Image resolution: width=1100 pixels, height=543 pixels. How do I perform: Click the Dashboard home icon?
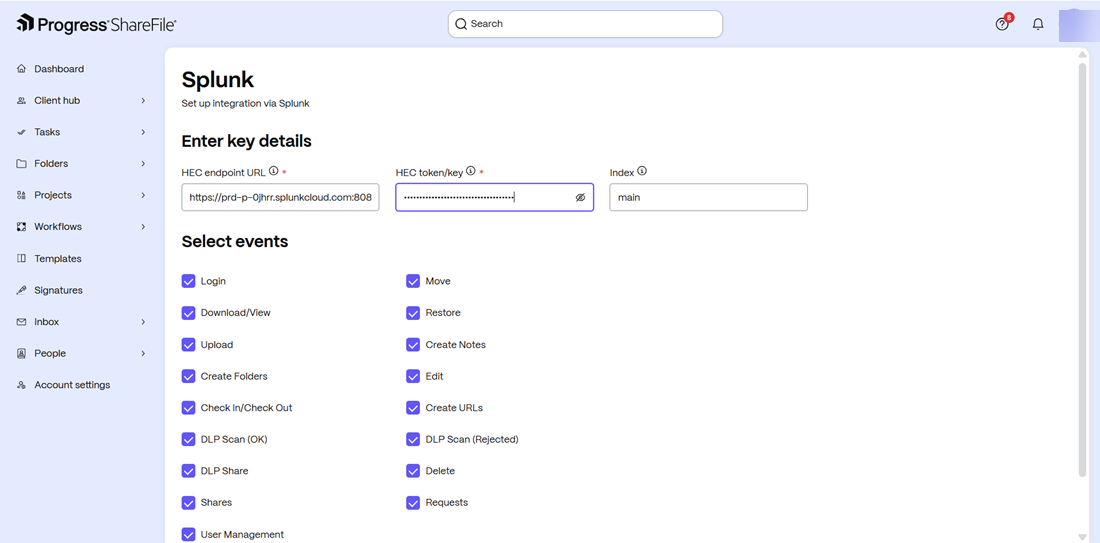click(x=21, y=69)
